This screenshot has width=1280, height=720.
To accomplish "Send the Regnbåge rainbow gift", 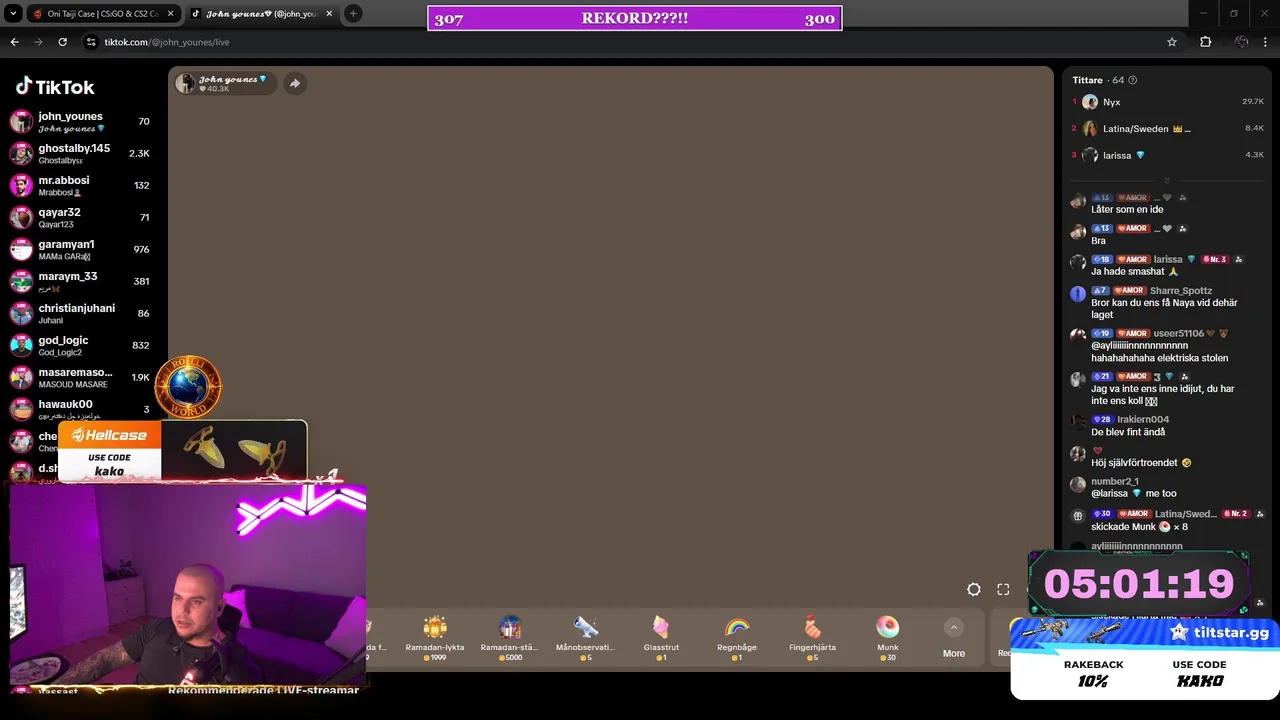I will tap(737, 638).
